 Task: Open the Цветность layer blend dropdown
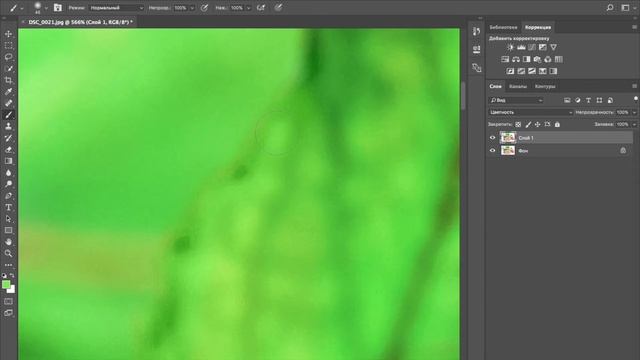point(531,112)
